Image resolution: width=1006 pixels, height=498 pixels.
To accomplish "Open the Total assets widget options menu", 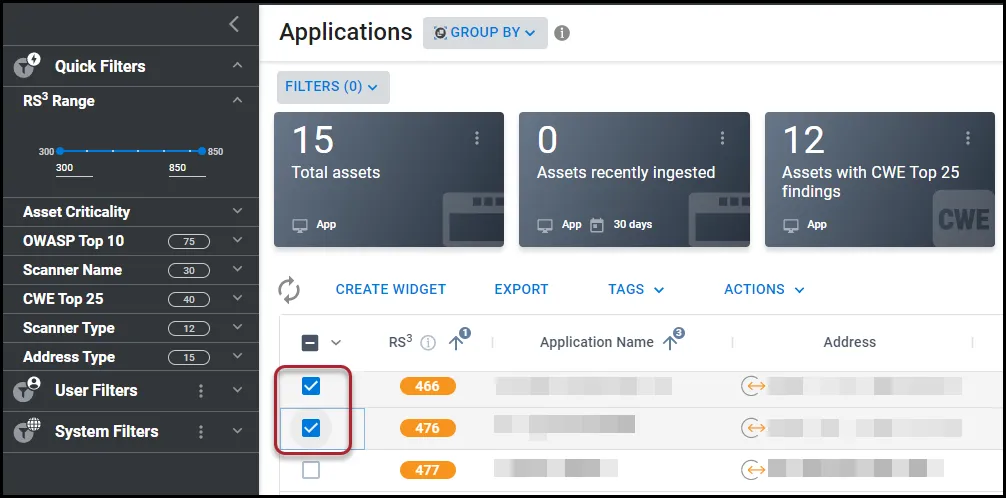I will 477,138.
